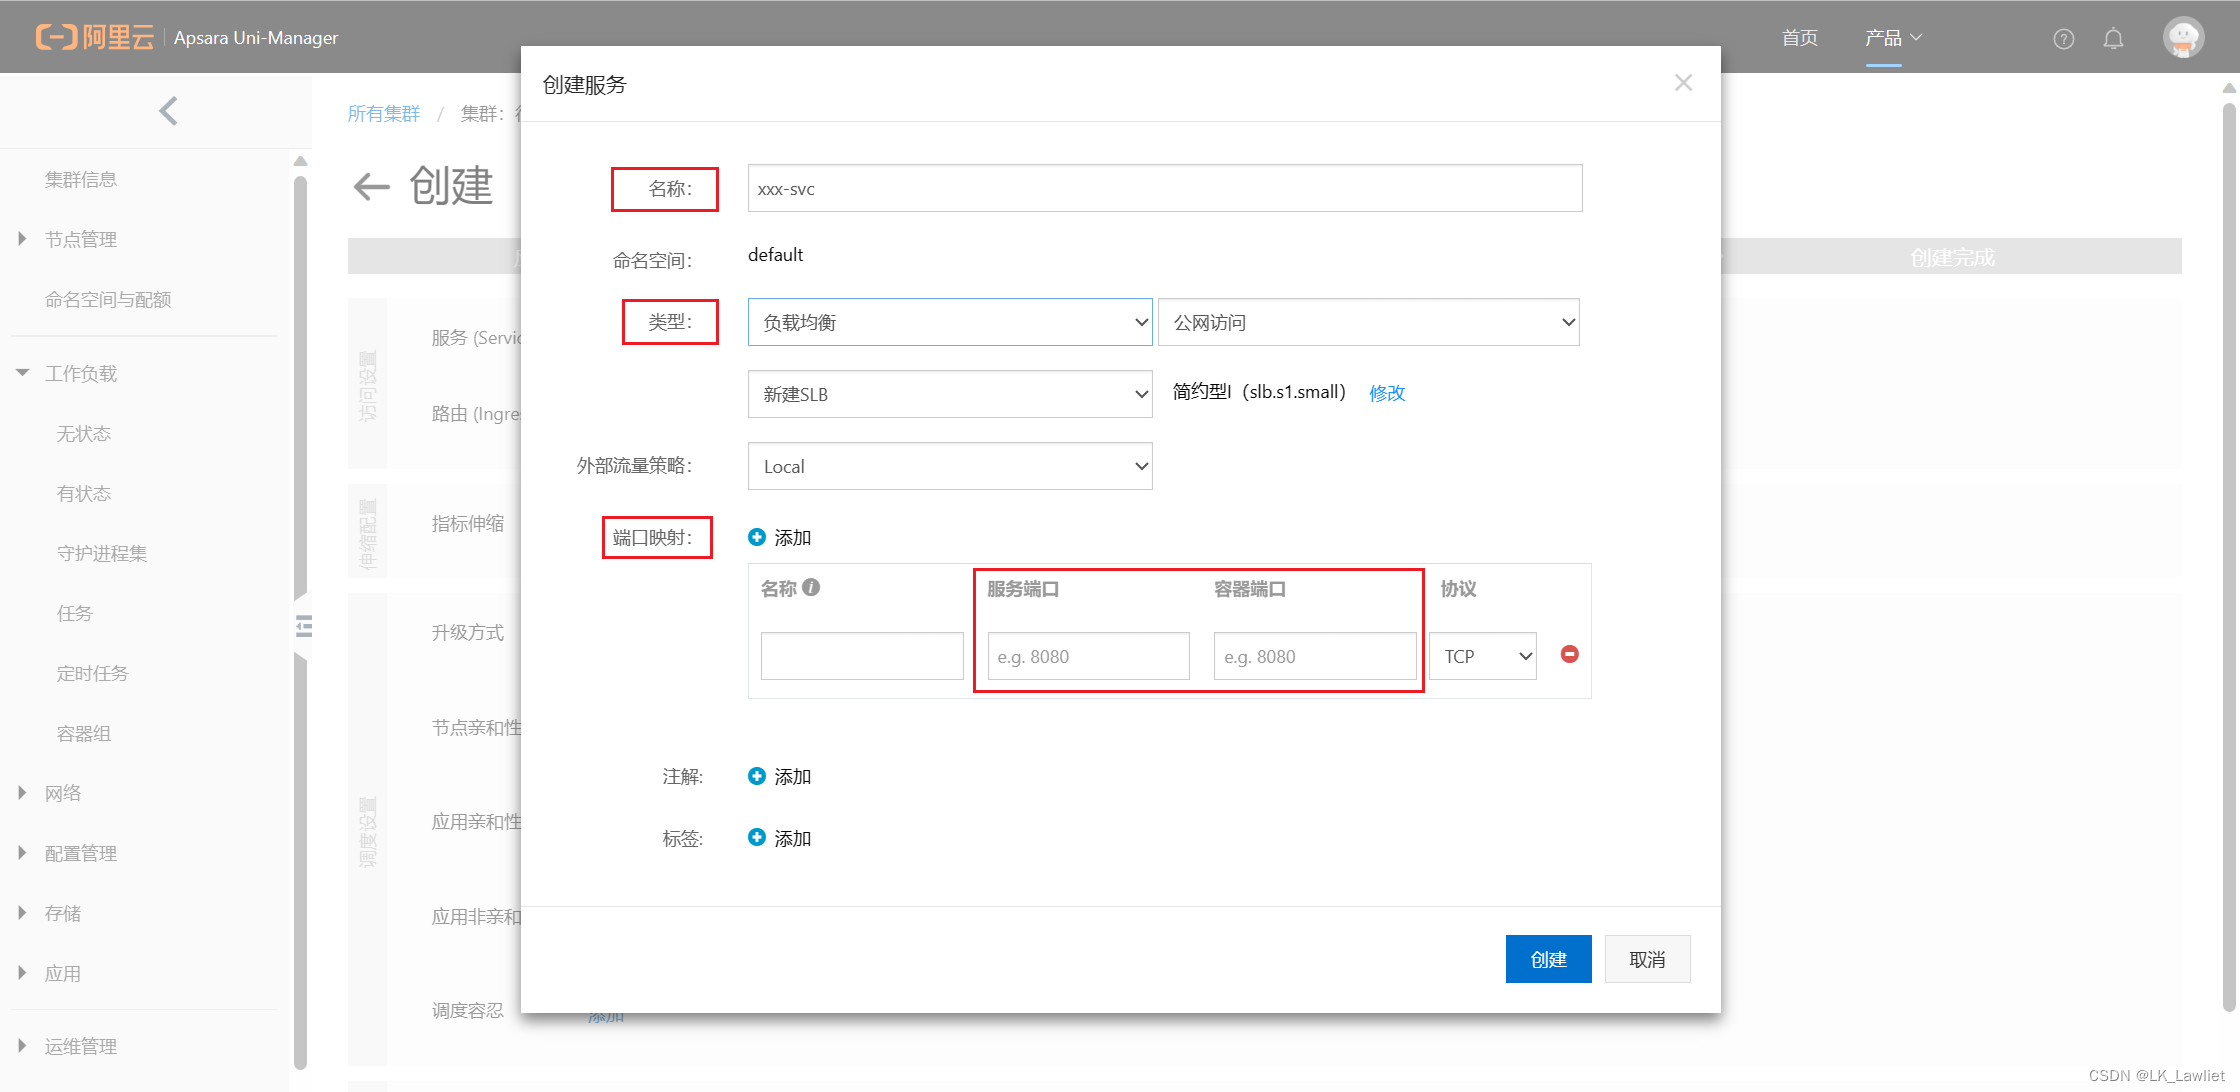The height and width of the screenshot is (1092, 2240).
Task: Open the 新建SLB dropdown
Action: pos(950,394)
